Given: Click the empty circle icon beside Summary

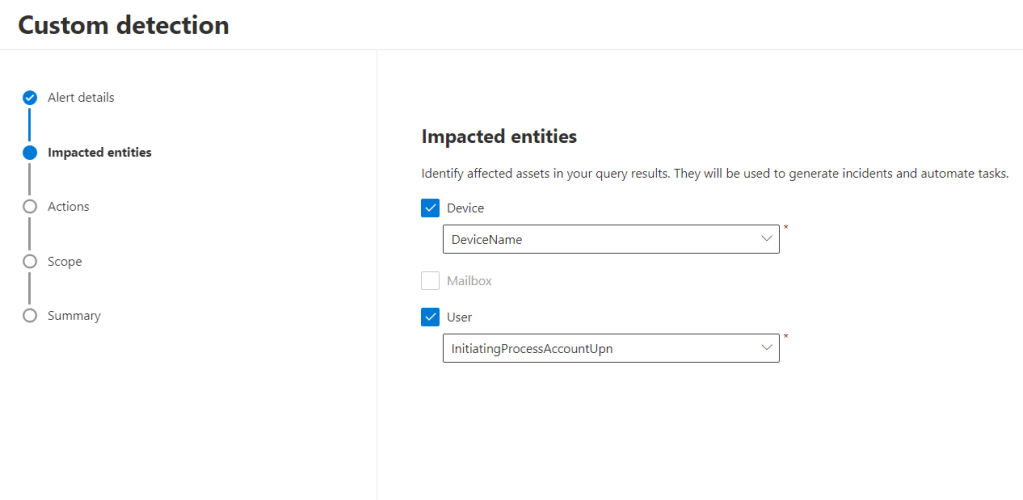Looking at the screenshot, I should 29,316.
